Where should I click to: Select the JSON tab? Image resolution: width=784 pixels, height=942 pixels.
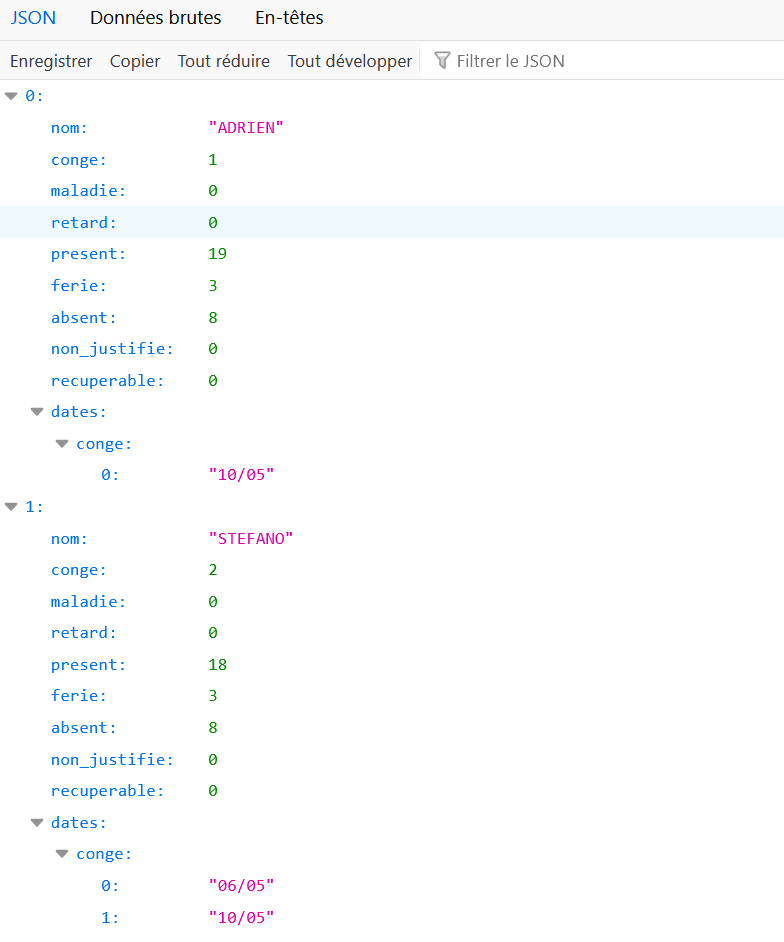33,18
